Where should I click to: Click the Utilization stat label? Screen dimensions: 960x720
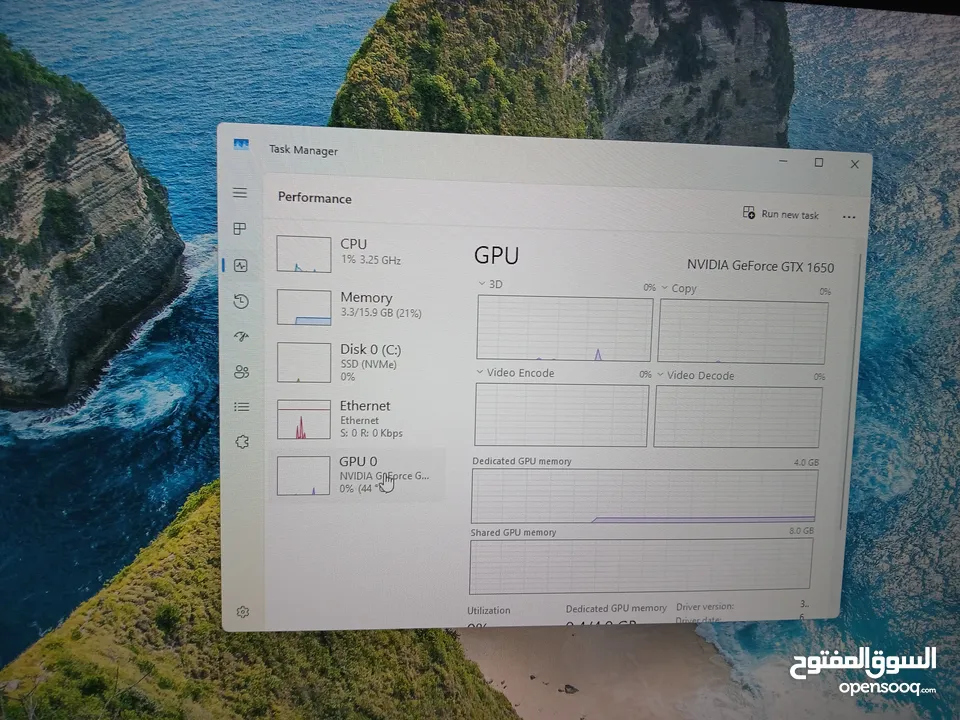489,610
